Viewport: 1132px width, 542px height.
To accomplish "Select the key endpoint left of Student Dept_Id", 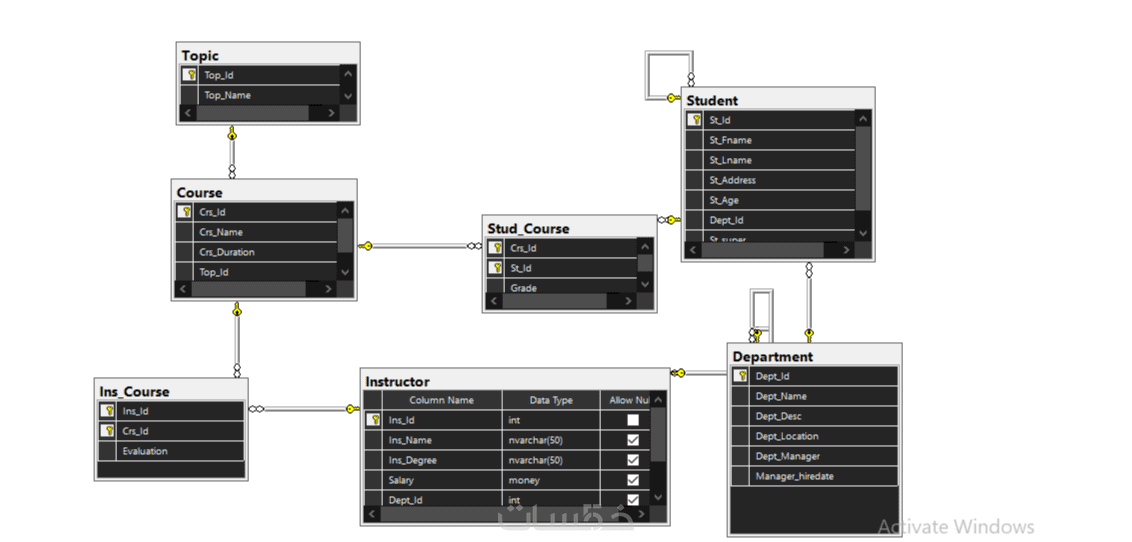I will (x=673, y=220).
